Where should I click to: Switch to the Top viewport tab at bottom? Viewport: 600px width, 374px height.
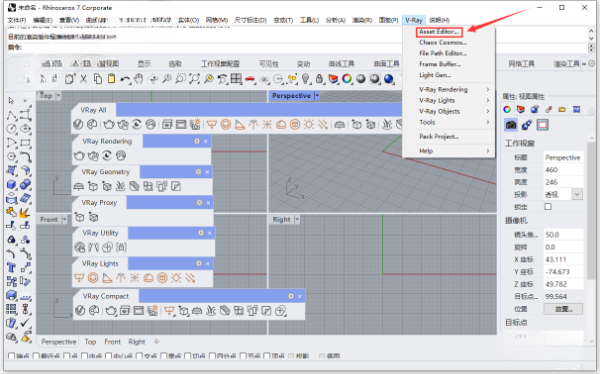(x=90, y=341)
